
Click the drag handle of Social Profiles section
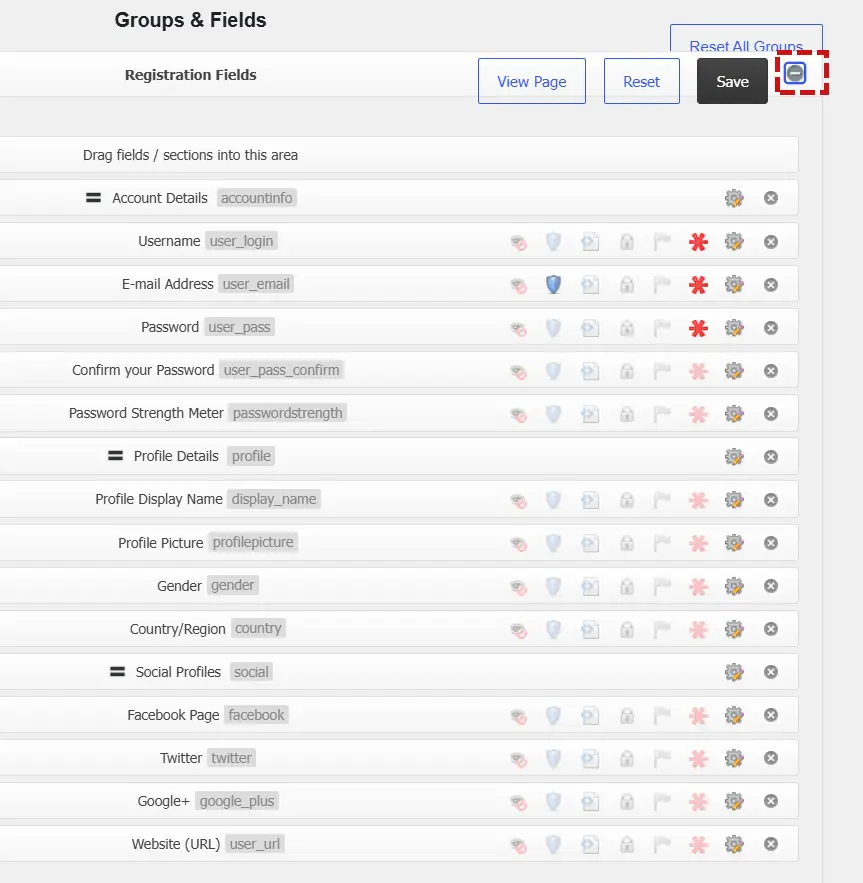tap(117, 672)
